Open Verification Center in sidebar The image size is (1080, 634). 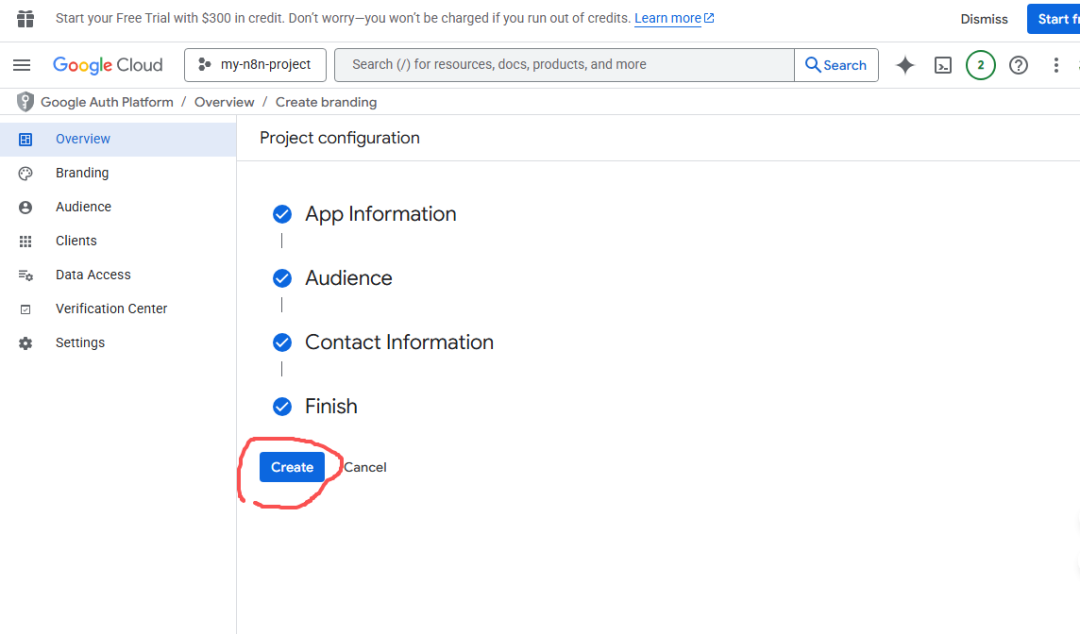click(111, 309)
